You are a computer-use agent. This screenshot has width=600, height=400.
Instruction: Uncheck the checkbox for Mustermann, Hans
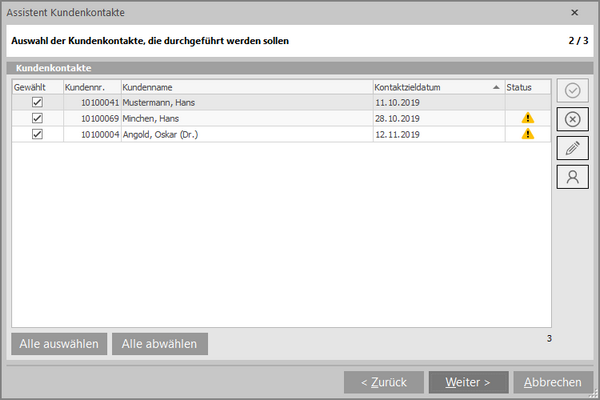click(x=37, y=102)
